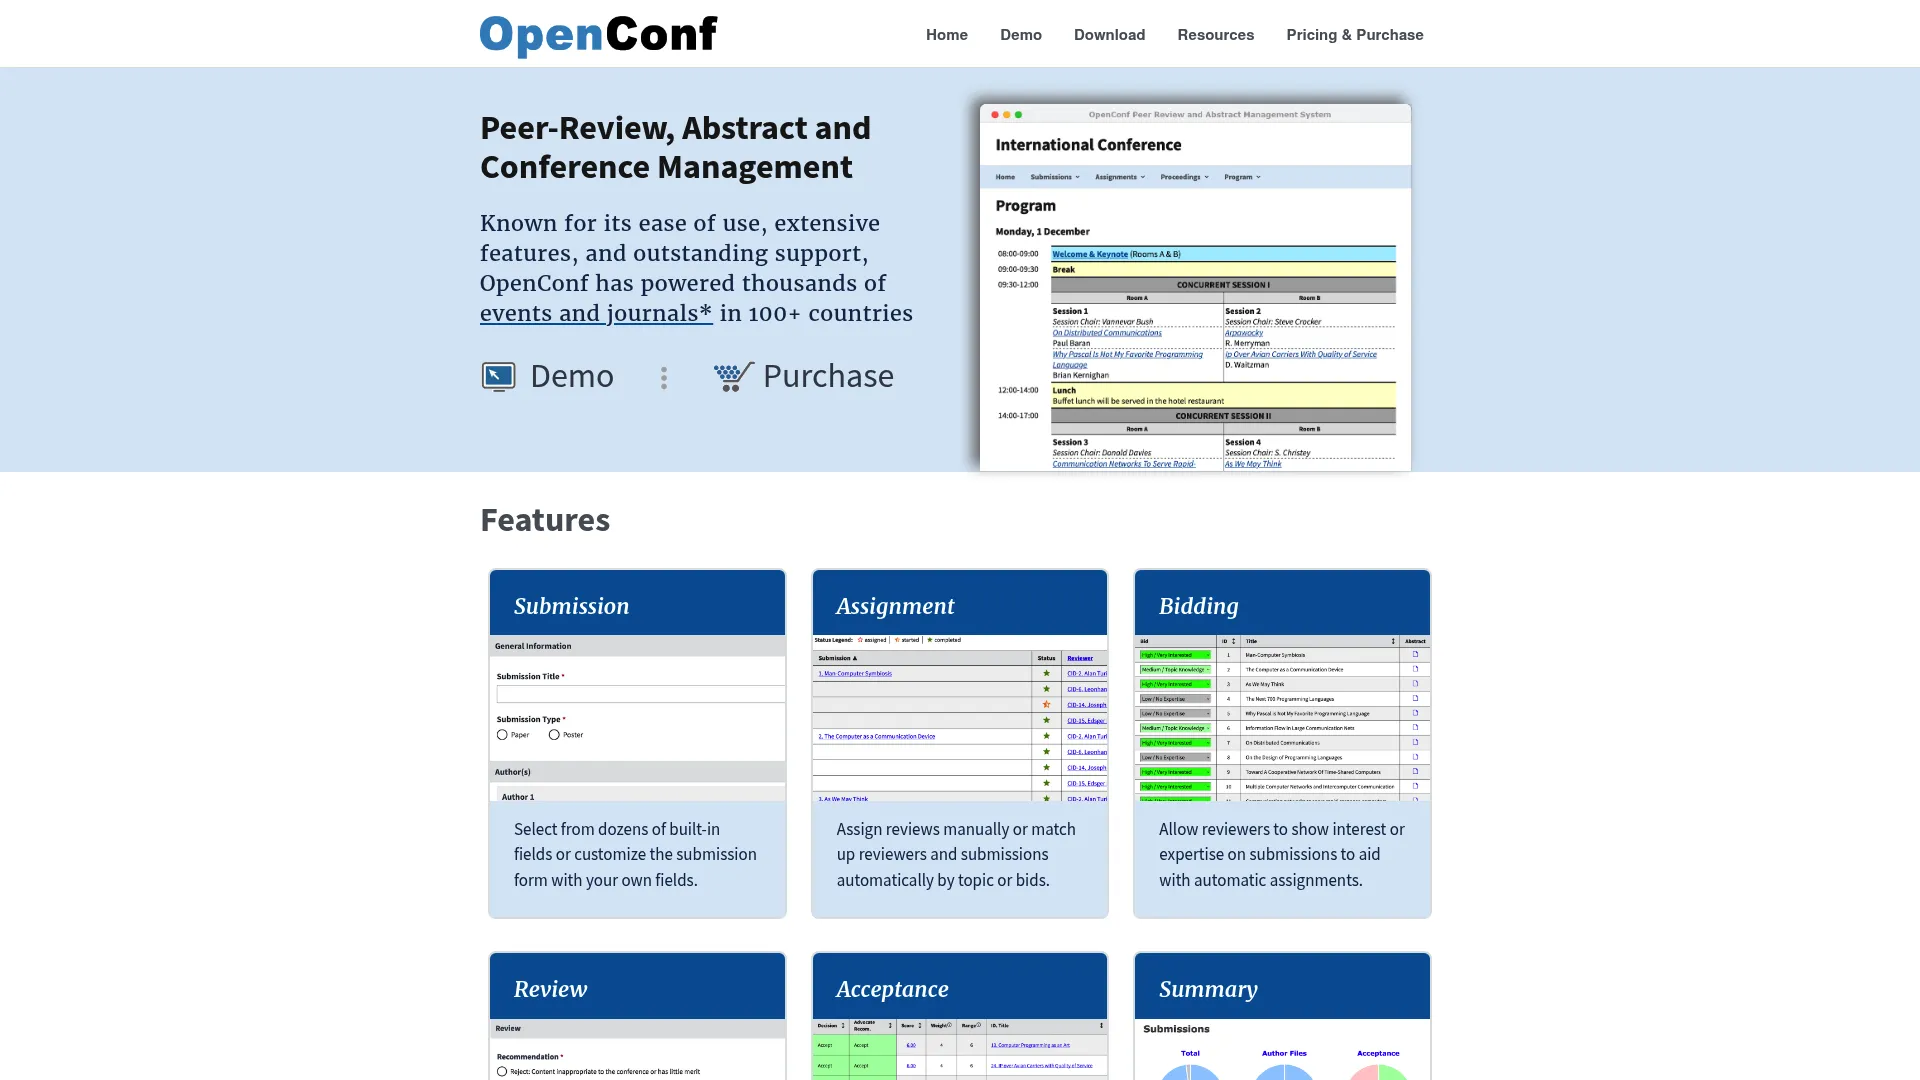The image size is (1920, 1080).
Task: Go to the Download page
Action: point(1109,35)
